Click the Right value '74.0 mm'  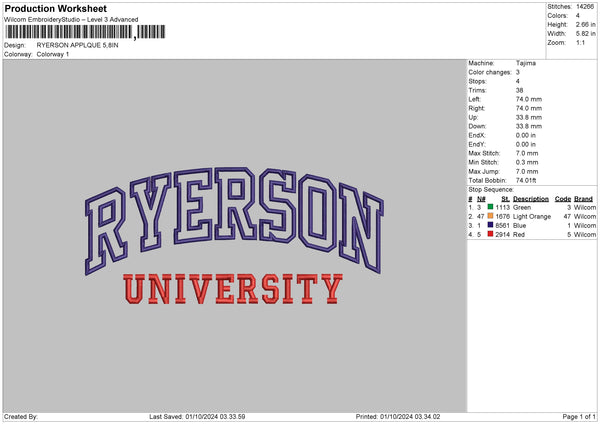point(529,108)
